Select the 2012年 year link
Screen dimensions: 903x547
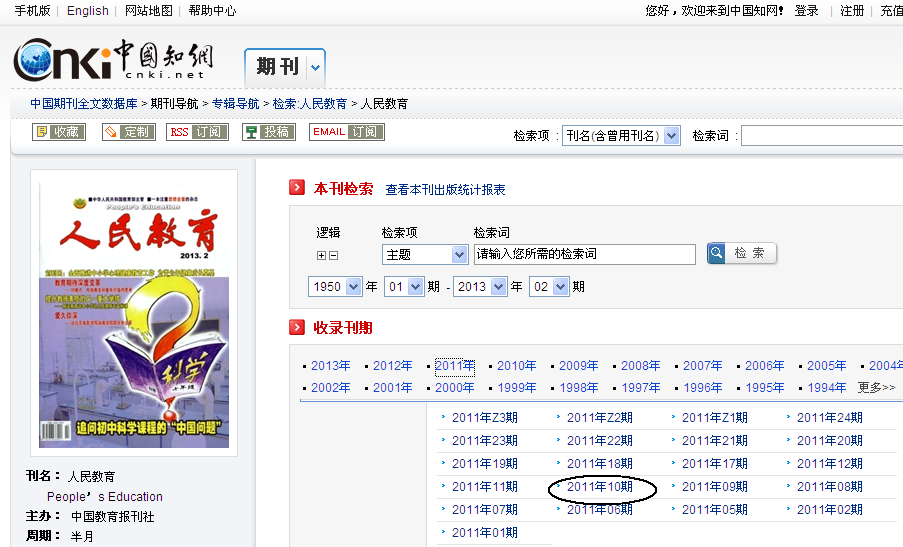point(393,366)
